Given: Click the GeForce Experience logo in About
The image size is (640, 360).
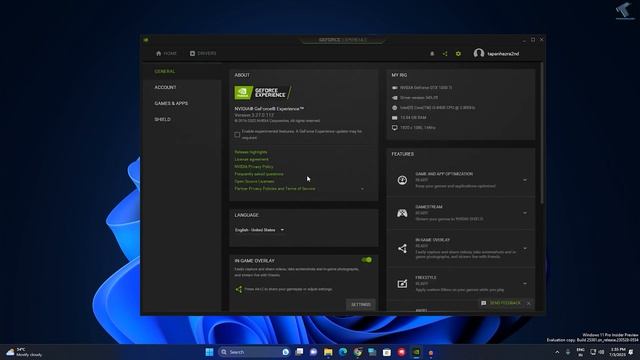Looking at the screenshot, I should 262,93.
